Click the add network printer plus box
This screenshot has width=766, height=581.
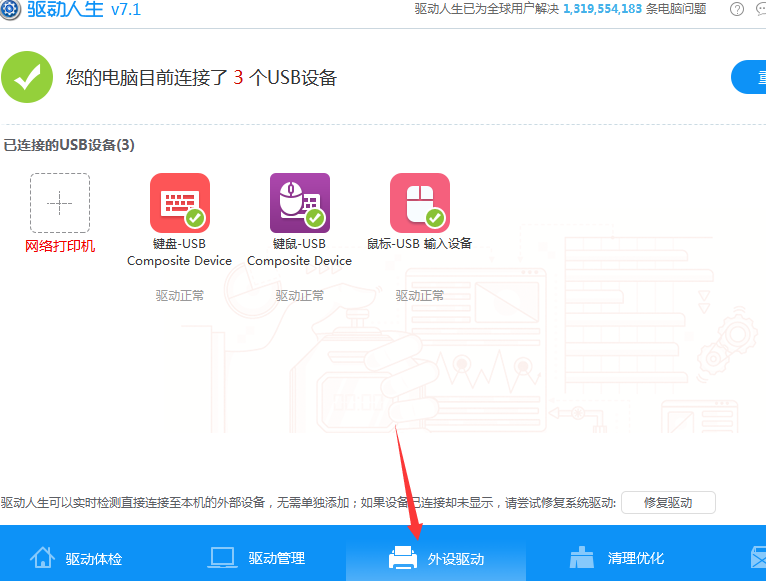60,203
